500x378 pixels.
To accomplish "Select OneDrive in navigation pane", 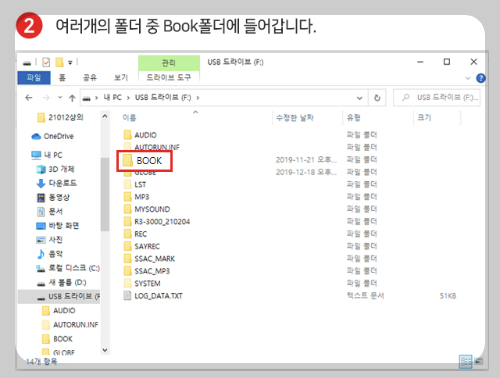I will [52, 136].
